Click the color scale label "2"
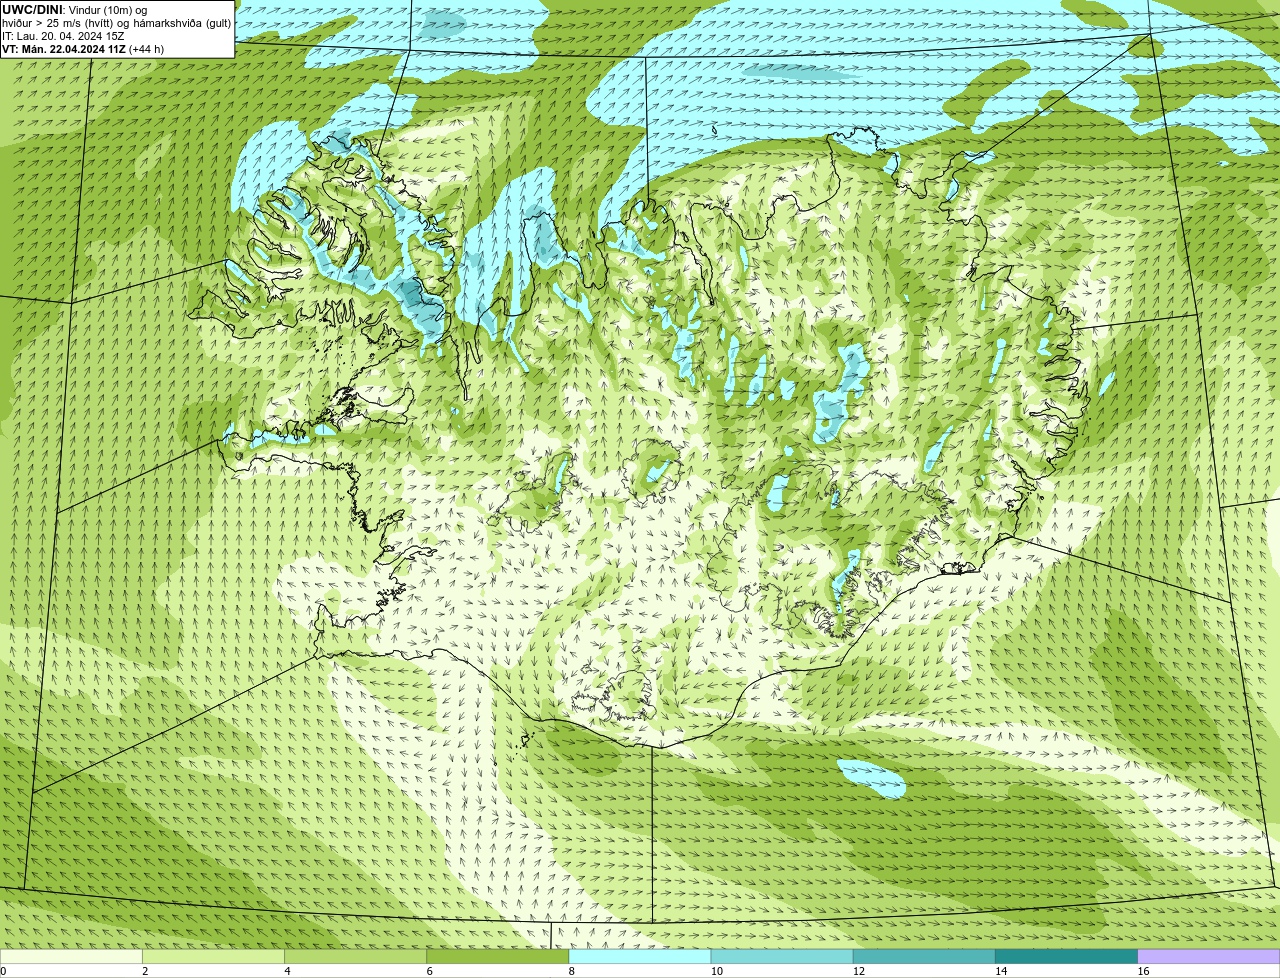This screenshot has width=1280, height=978. click(x=145, y=971)
